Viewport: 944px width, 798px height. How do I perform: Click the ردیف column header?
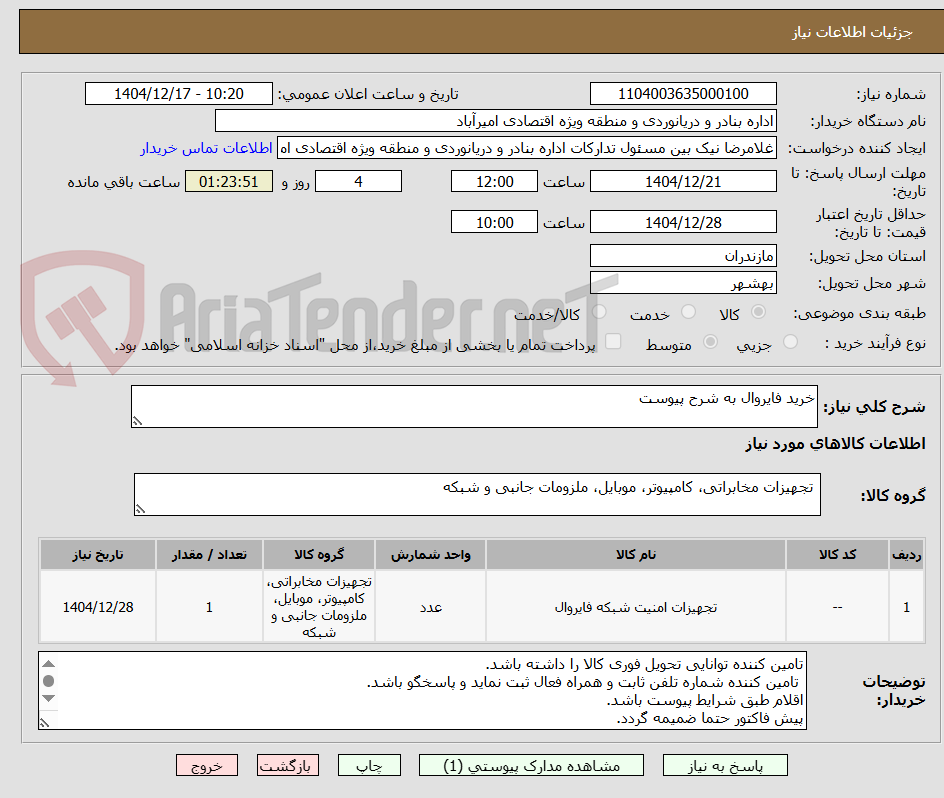tap(907, 555)
